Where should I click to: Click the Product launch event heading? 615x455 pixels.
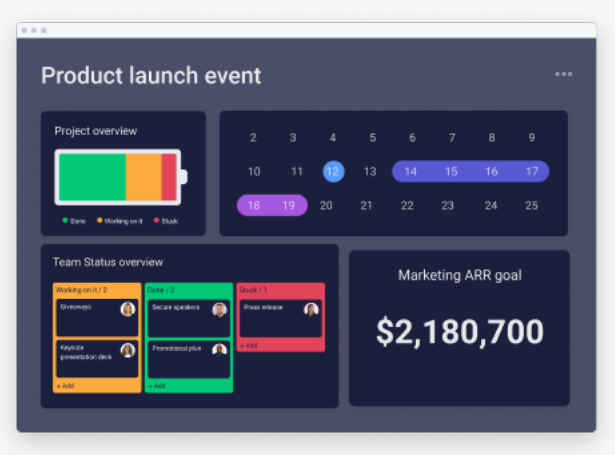(x=151, y=75)
